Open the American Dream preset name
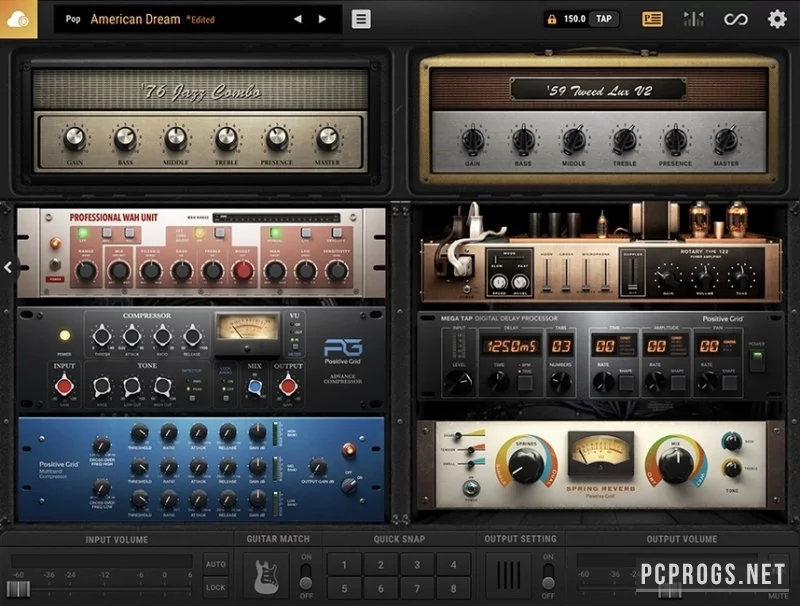The height and width of the screenshot is (606, 800). point(135,19)
